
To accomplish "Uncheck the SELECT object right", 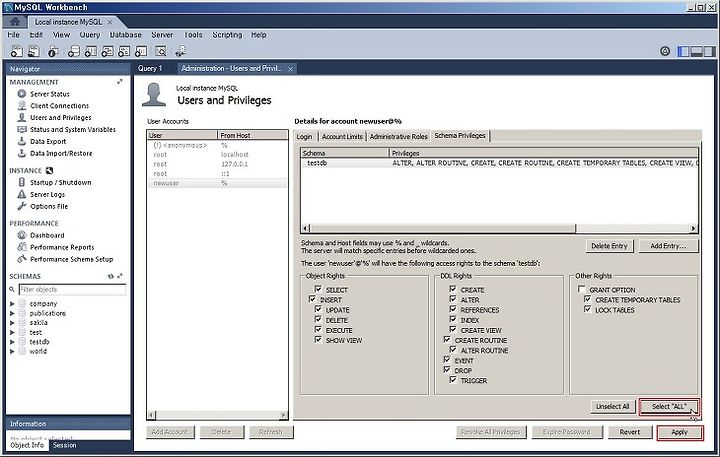I will (x=318, y=289).
